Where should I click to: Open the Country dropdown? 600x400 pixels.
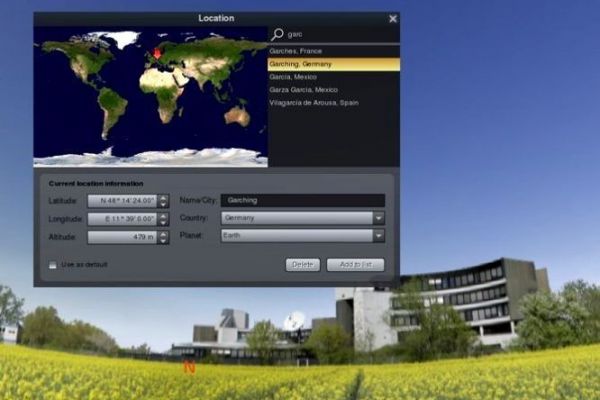click(378, 218)
